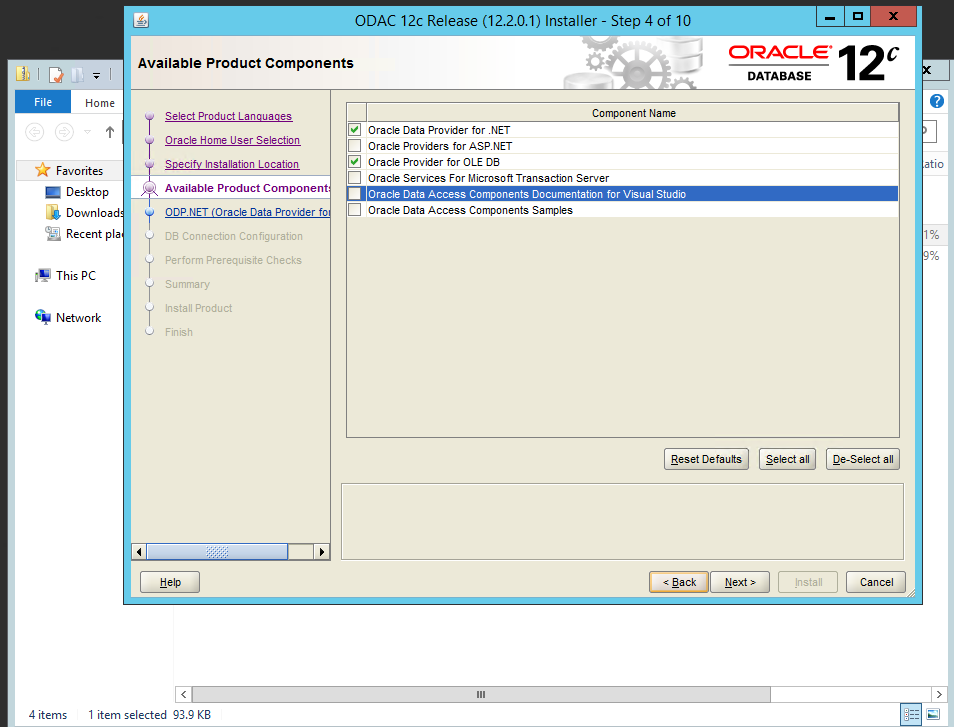954x727 pixels.
Task: Click Explorer horizontal scrollbar left arrow
Action: coord(184,694)
